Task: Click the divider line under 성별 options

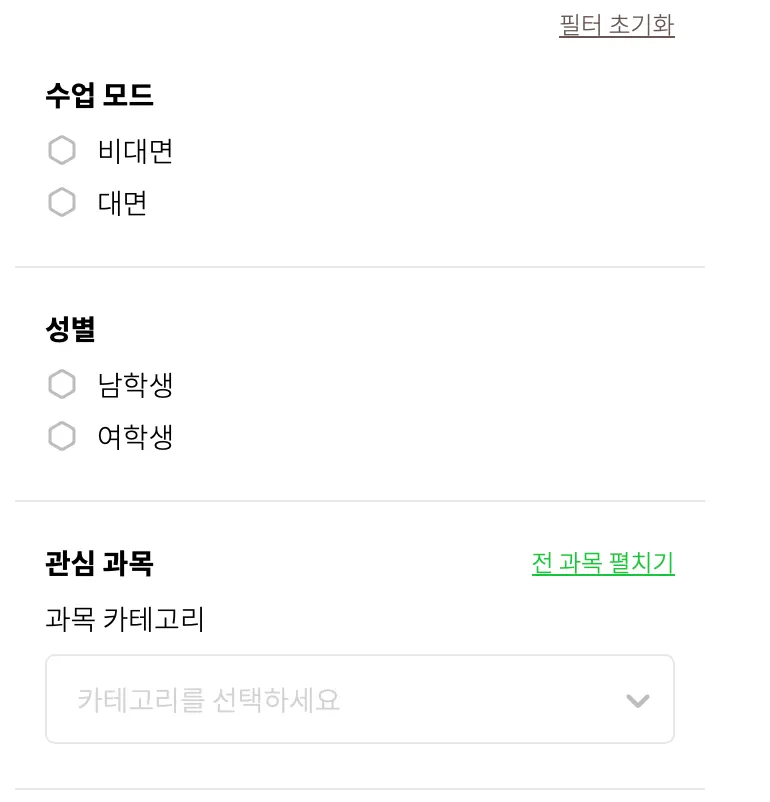Action: point(360,501)
